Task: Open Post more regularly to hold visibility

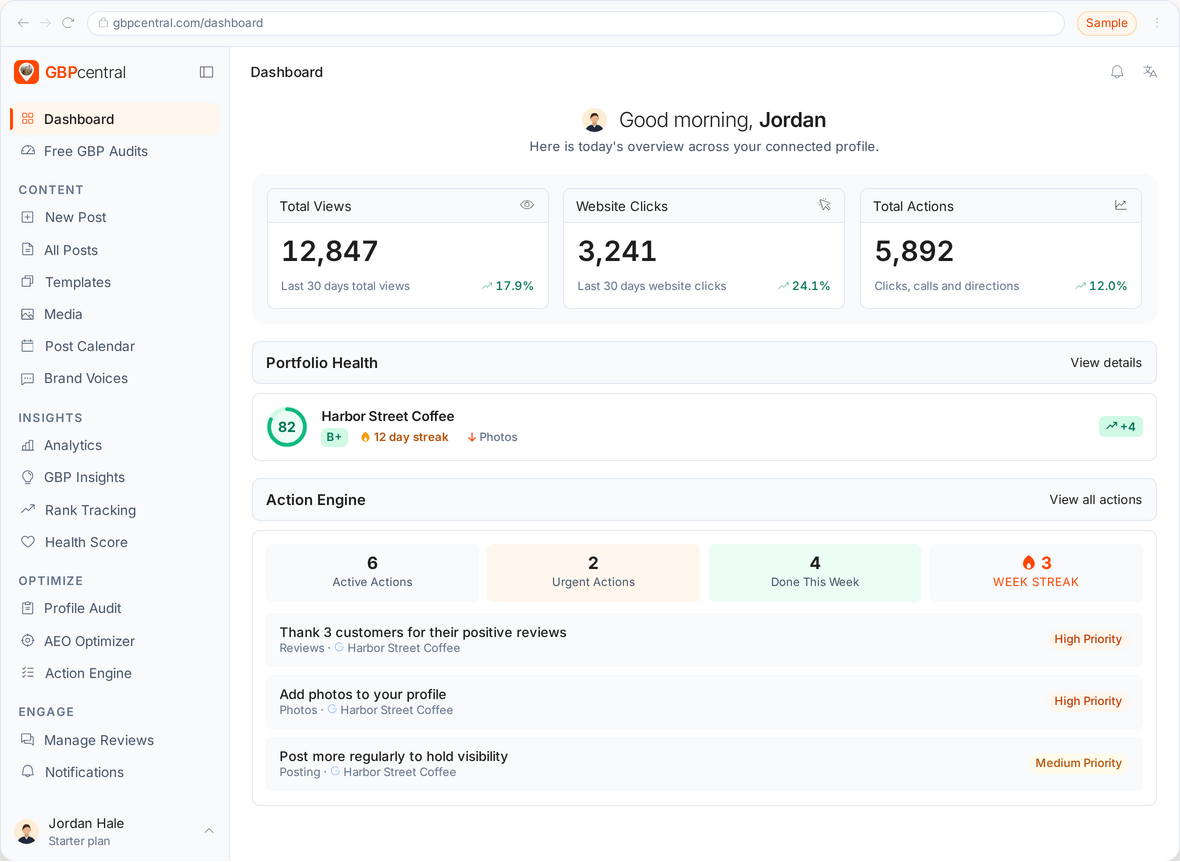Action: [x=704, y=763]
